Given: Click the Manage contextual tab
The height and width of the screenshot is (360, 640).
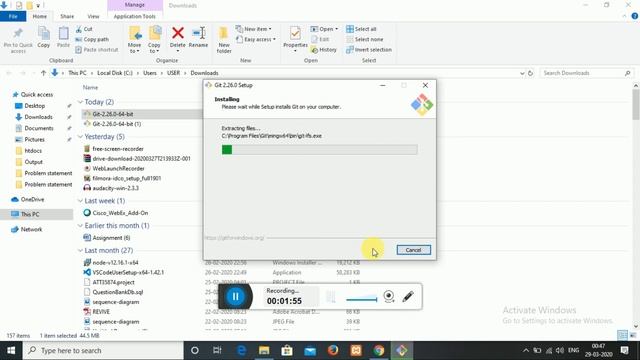Looking at the screenshot, I should point(135,5).
